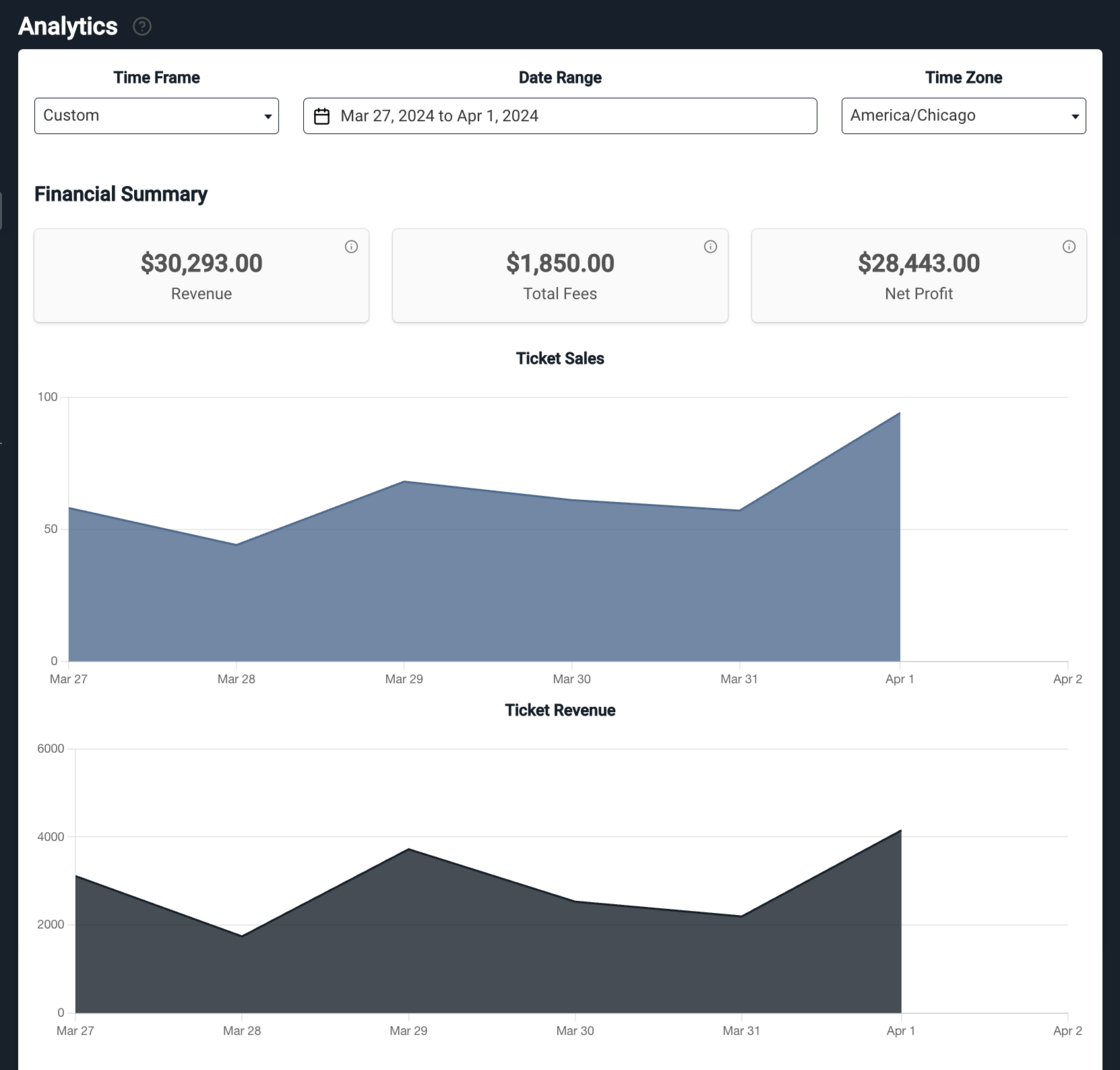Viewport: 1120px width, 1070px height.
Task: Click the calendar icon in Date Range
Action: [x=322, y=116]
